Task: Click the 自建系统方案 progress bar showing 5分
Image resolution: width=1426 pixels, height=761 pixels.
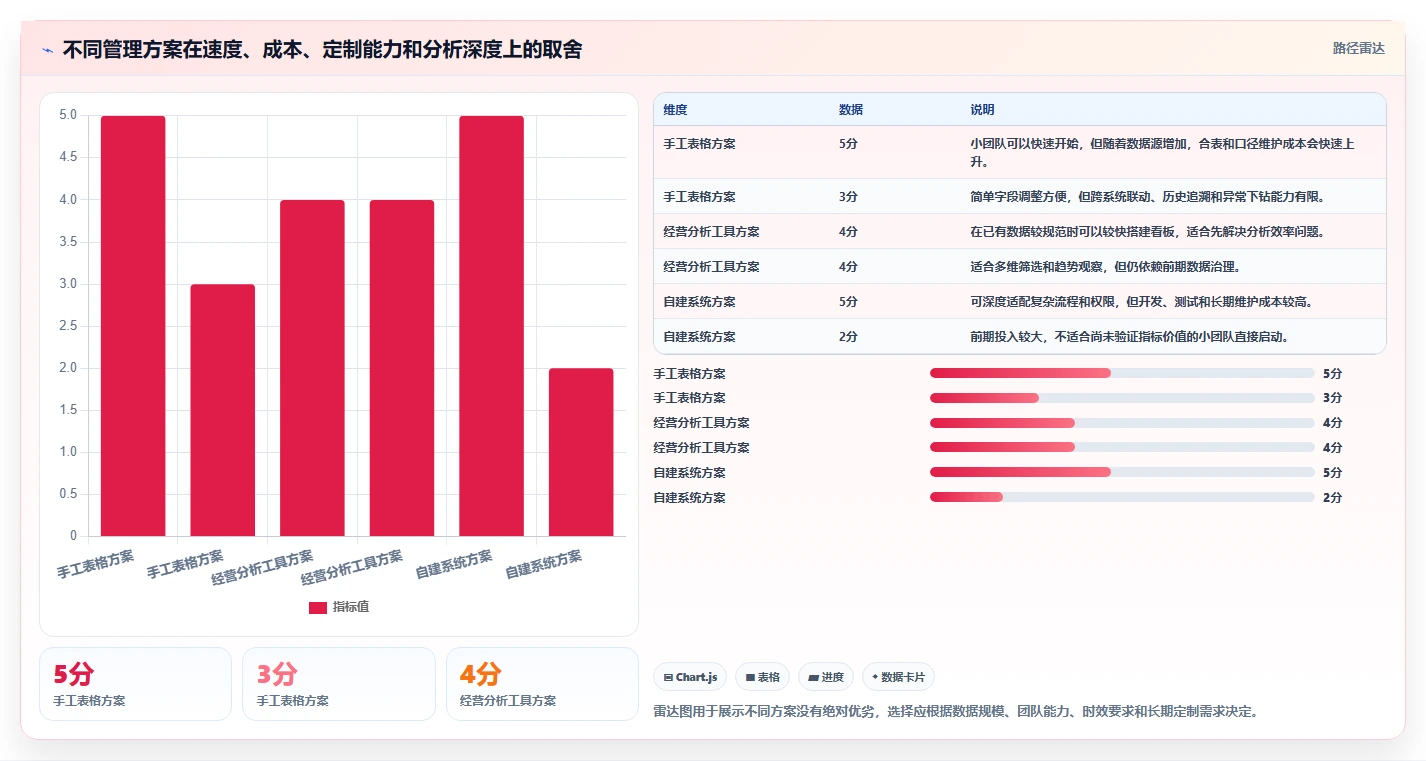Action: [x=1122, y=472]
